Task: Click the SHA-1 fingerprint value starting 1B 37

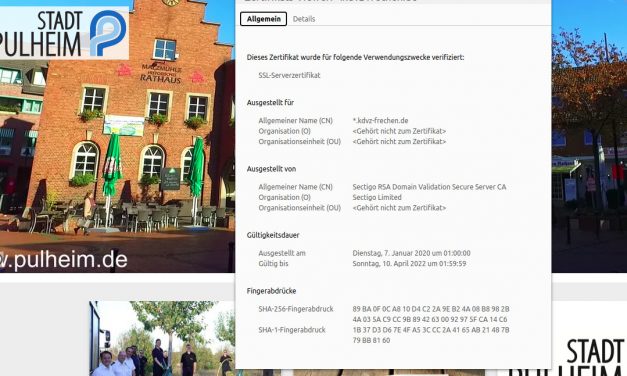Action: click(x=431, y=335)
